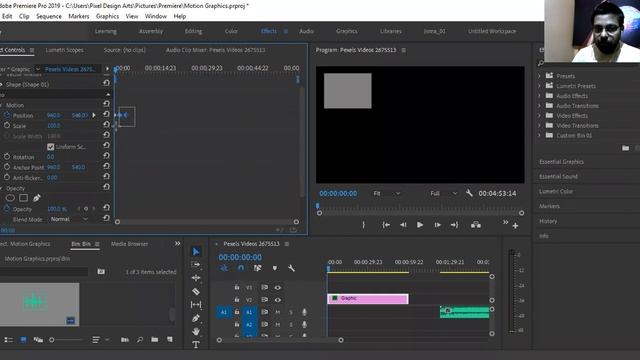Select the Type tool

[196, 344]
